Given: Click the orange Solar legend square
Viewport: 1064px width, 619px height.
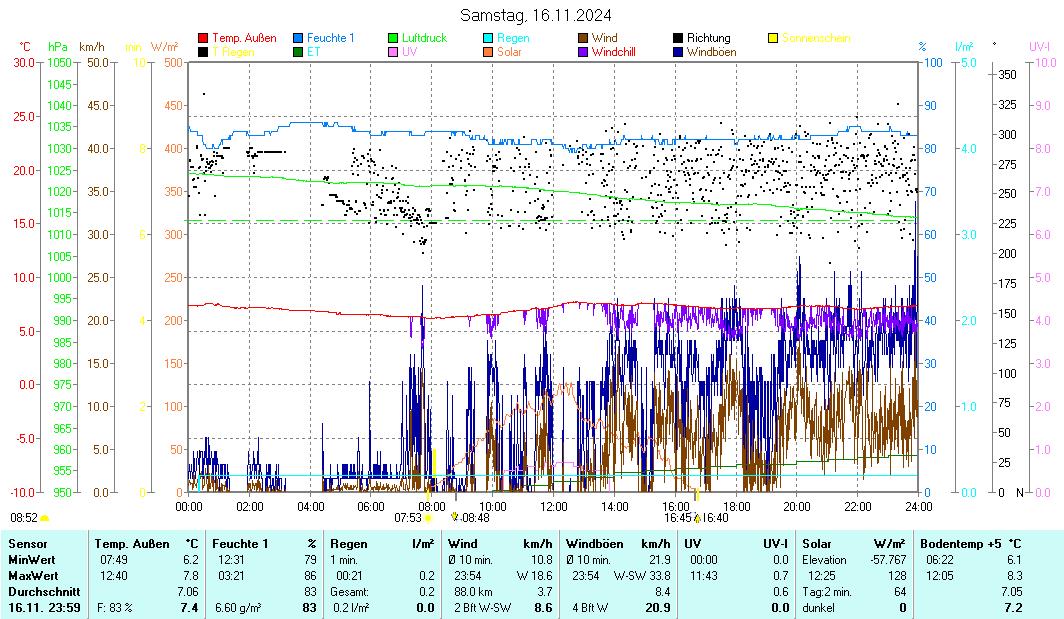Looking at the screenshot, I should point(488,51).
